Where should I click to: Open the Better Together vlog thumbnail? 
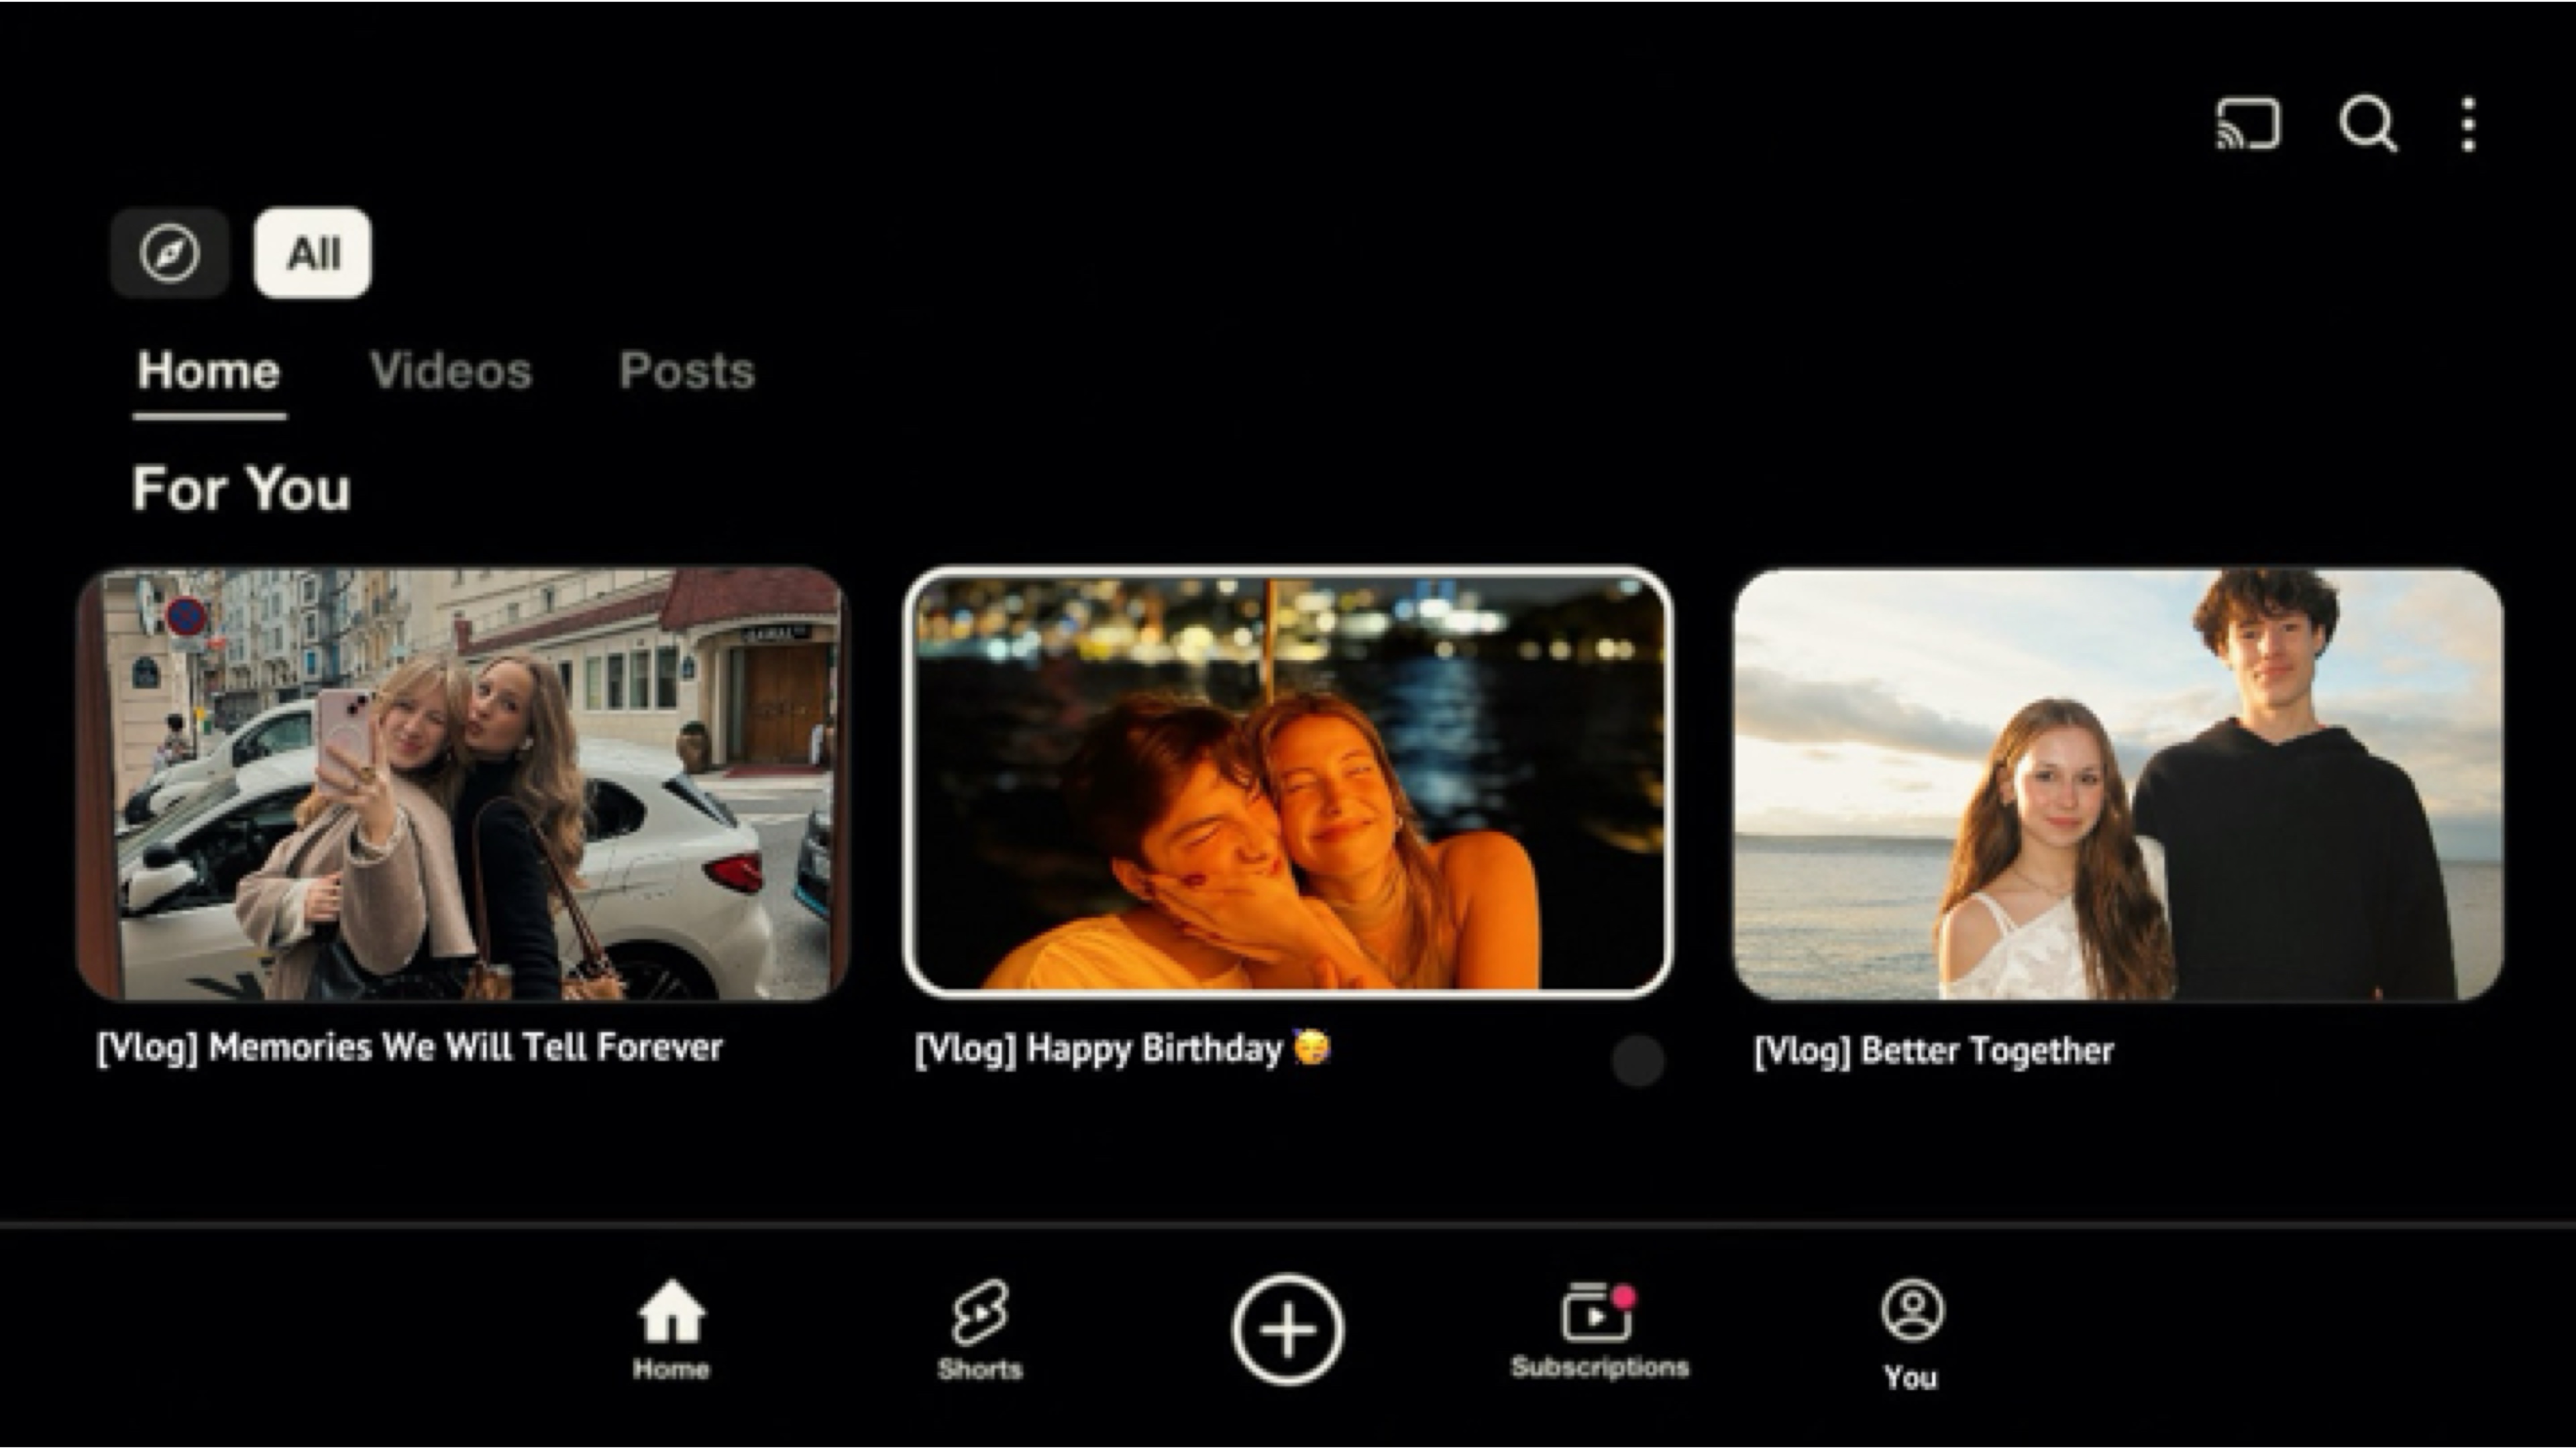(2118, 784)
